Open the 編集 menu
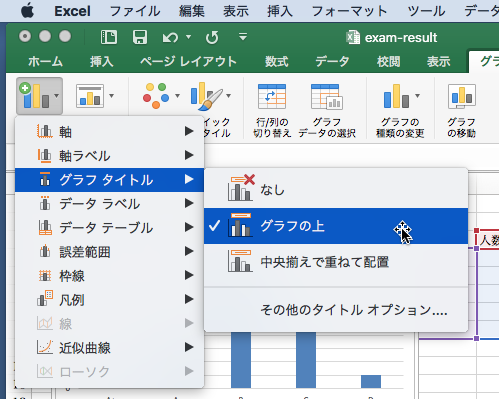 [x=191, y=11]
